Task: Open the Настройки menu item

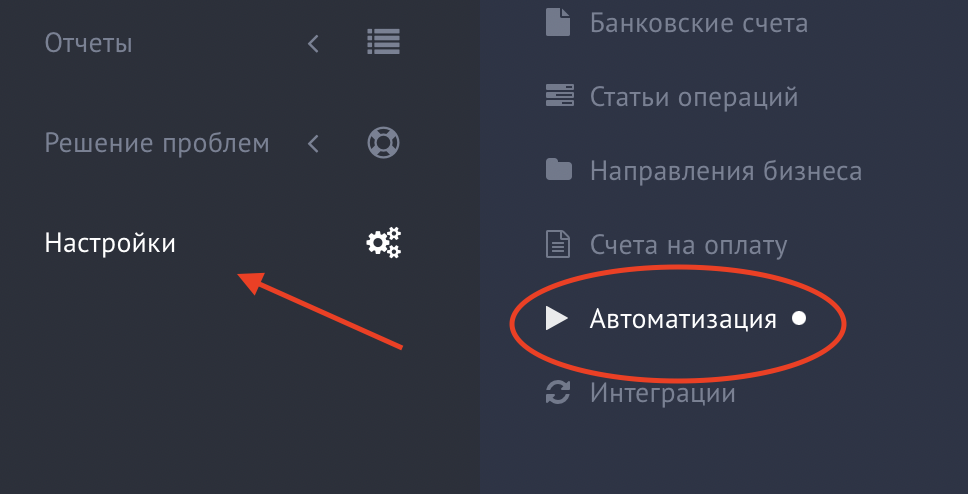Action: click(110, 243)
